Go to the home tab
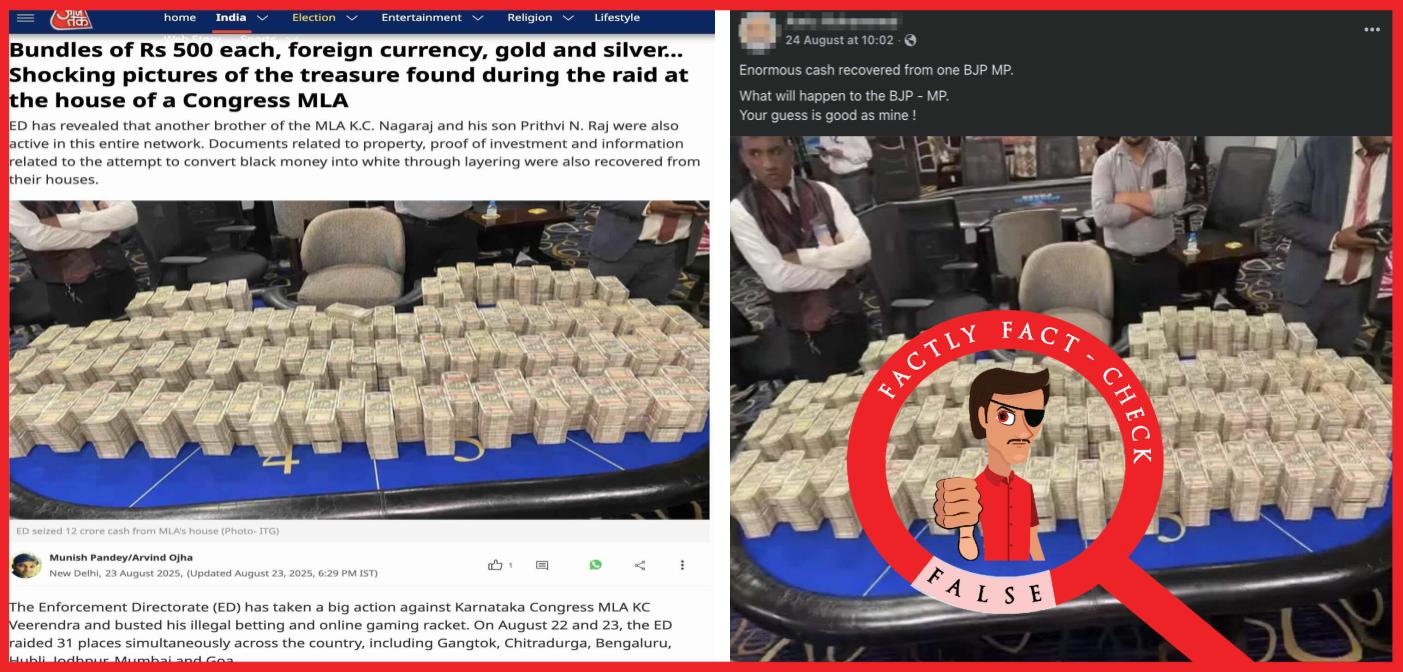Image resolution: width=1403 pixels, height=672 pixels. [180, 17]
